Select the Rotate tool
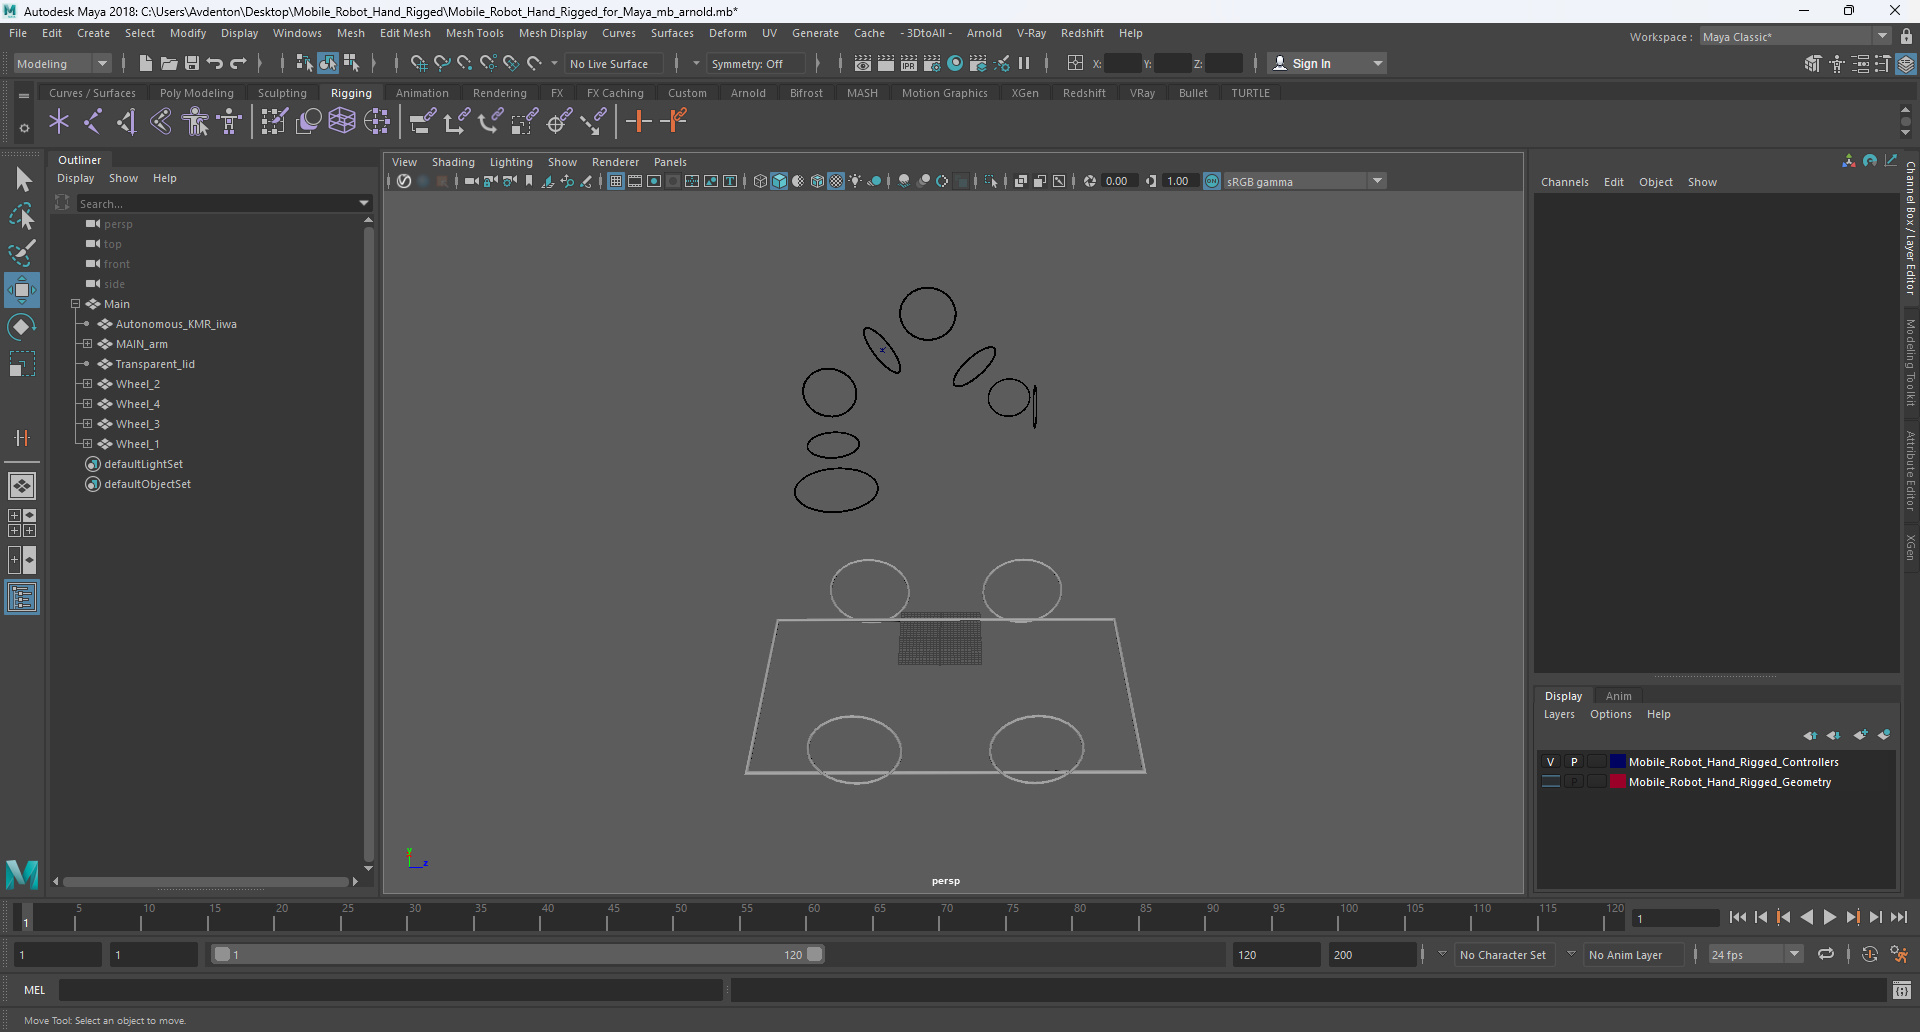The image size is (1920, 1032). (22, 327)
